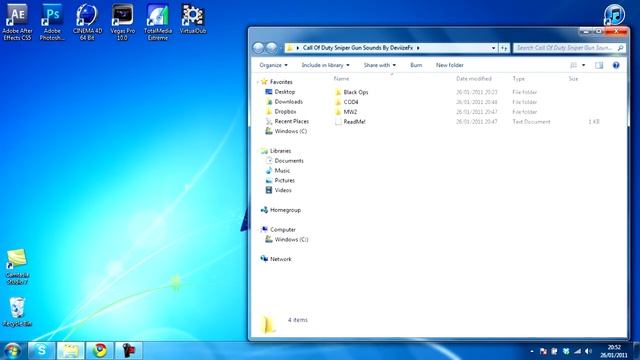Open Google Chrome from the taskbar
The height and width of the screenshot is (360, 640).
pyautogui.click(x=99, y=350)
